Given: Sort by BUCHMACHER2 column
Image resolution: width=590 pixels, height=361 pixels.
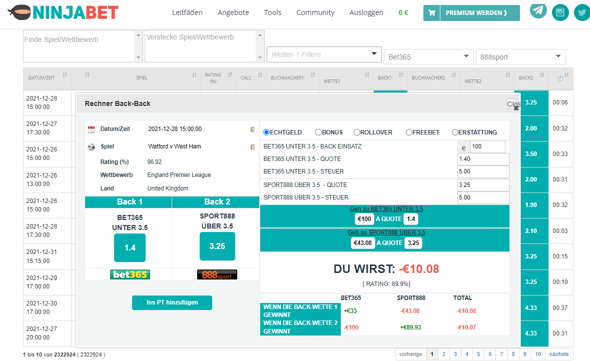Looking at the screenshot, I should tap(454, 75).
